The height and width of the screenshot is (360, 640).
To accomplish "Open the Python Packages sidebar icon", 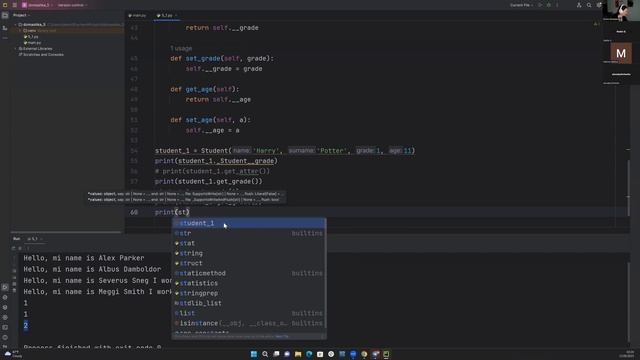I will tap(5, 307).
